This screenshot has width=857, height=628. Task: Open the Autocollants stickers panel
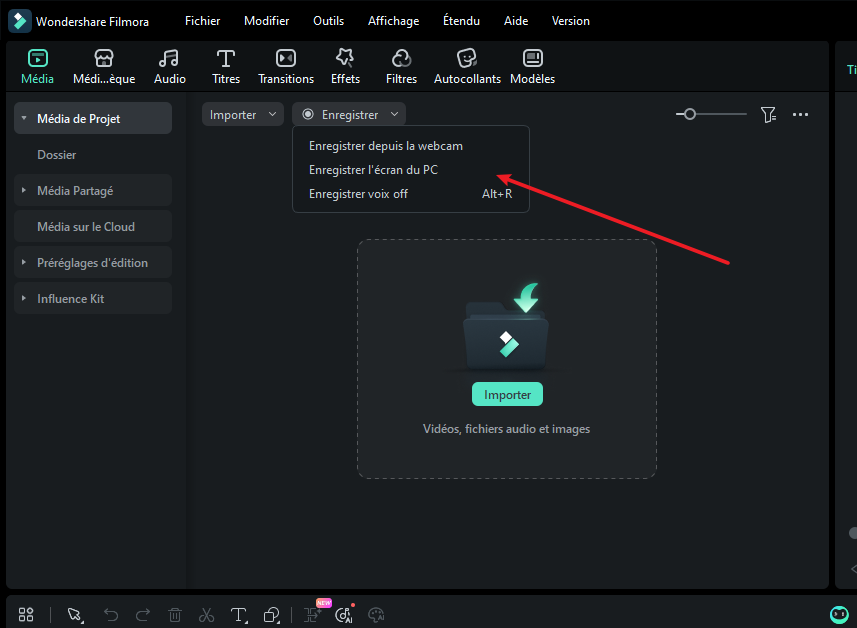pyautogui.click(x=467, y=59)
